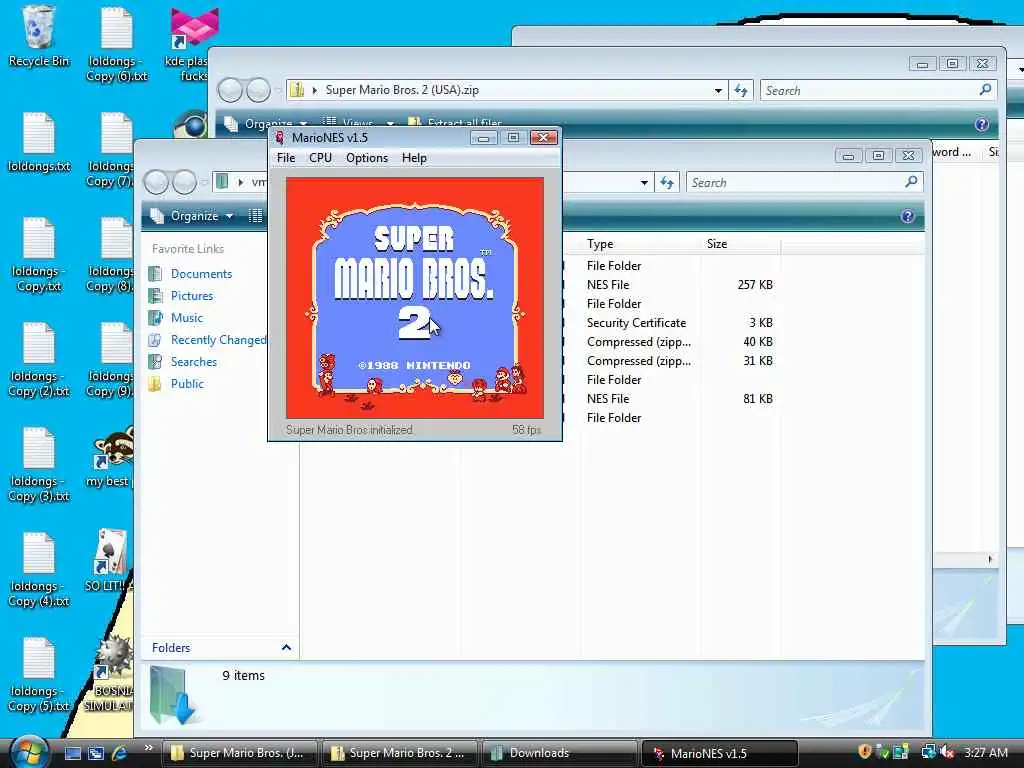Switch to Super Mario Bros. (J... taskbar button
Viewport: 1024px width, 768px height.
tap(239, 753)
